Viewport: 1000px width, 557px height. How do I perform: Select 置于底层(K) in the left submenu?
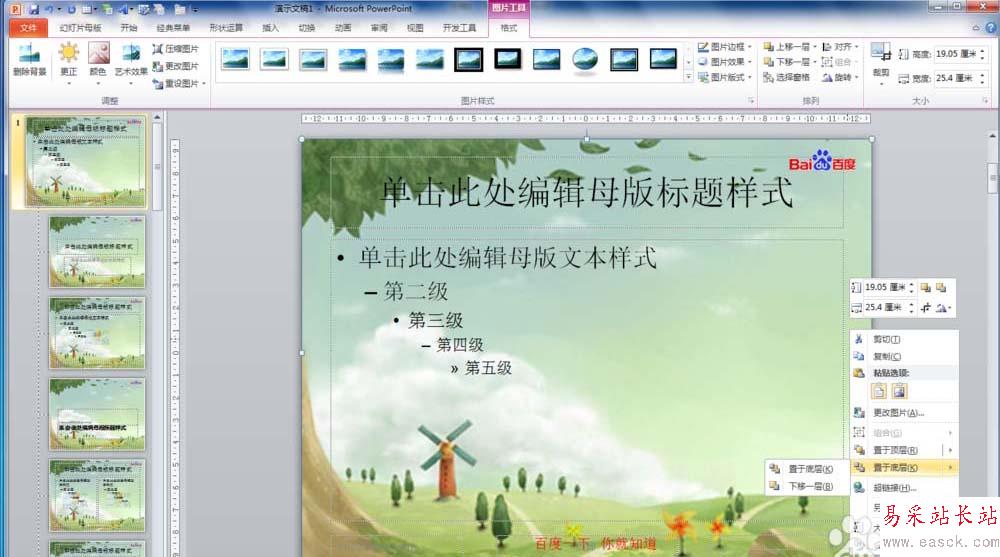(807, 469)
